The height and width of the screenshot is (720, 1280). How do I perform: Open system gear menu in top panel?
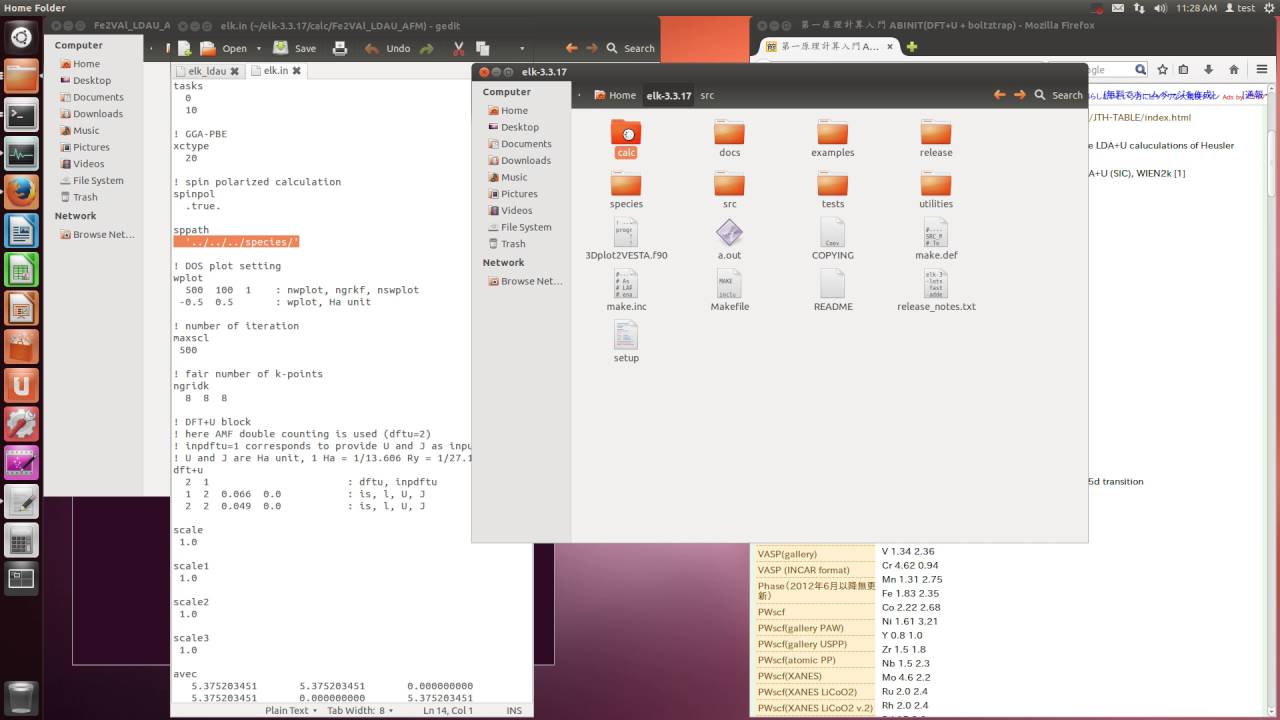1269,8
